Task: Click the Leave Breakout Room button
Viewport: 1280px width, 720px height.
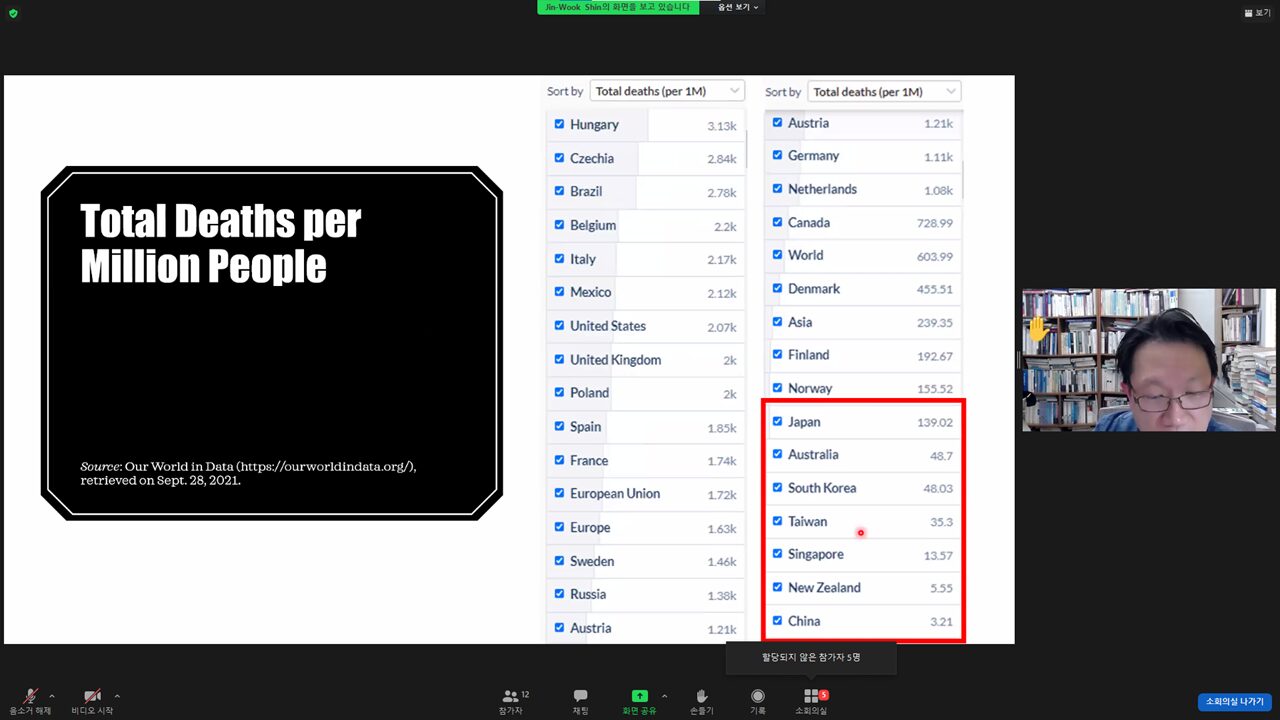Action: pos(1234,702)
